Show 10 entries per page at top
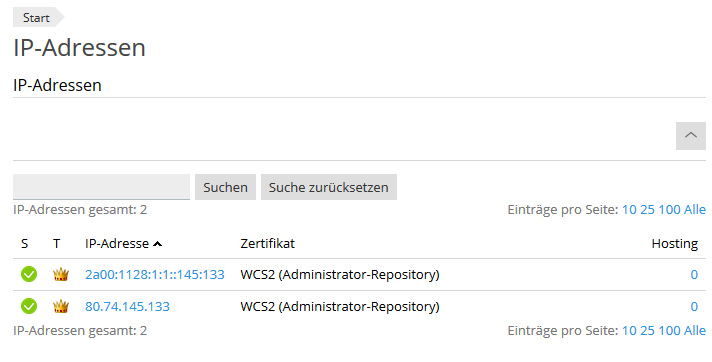Image resolution: width=712 pixels, height=362 pixels. (629, 210)
